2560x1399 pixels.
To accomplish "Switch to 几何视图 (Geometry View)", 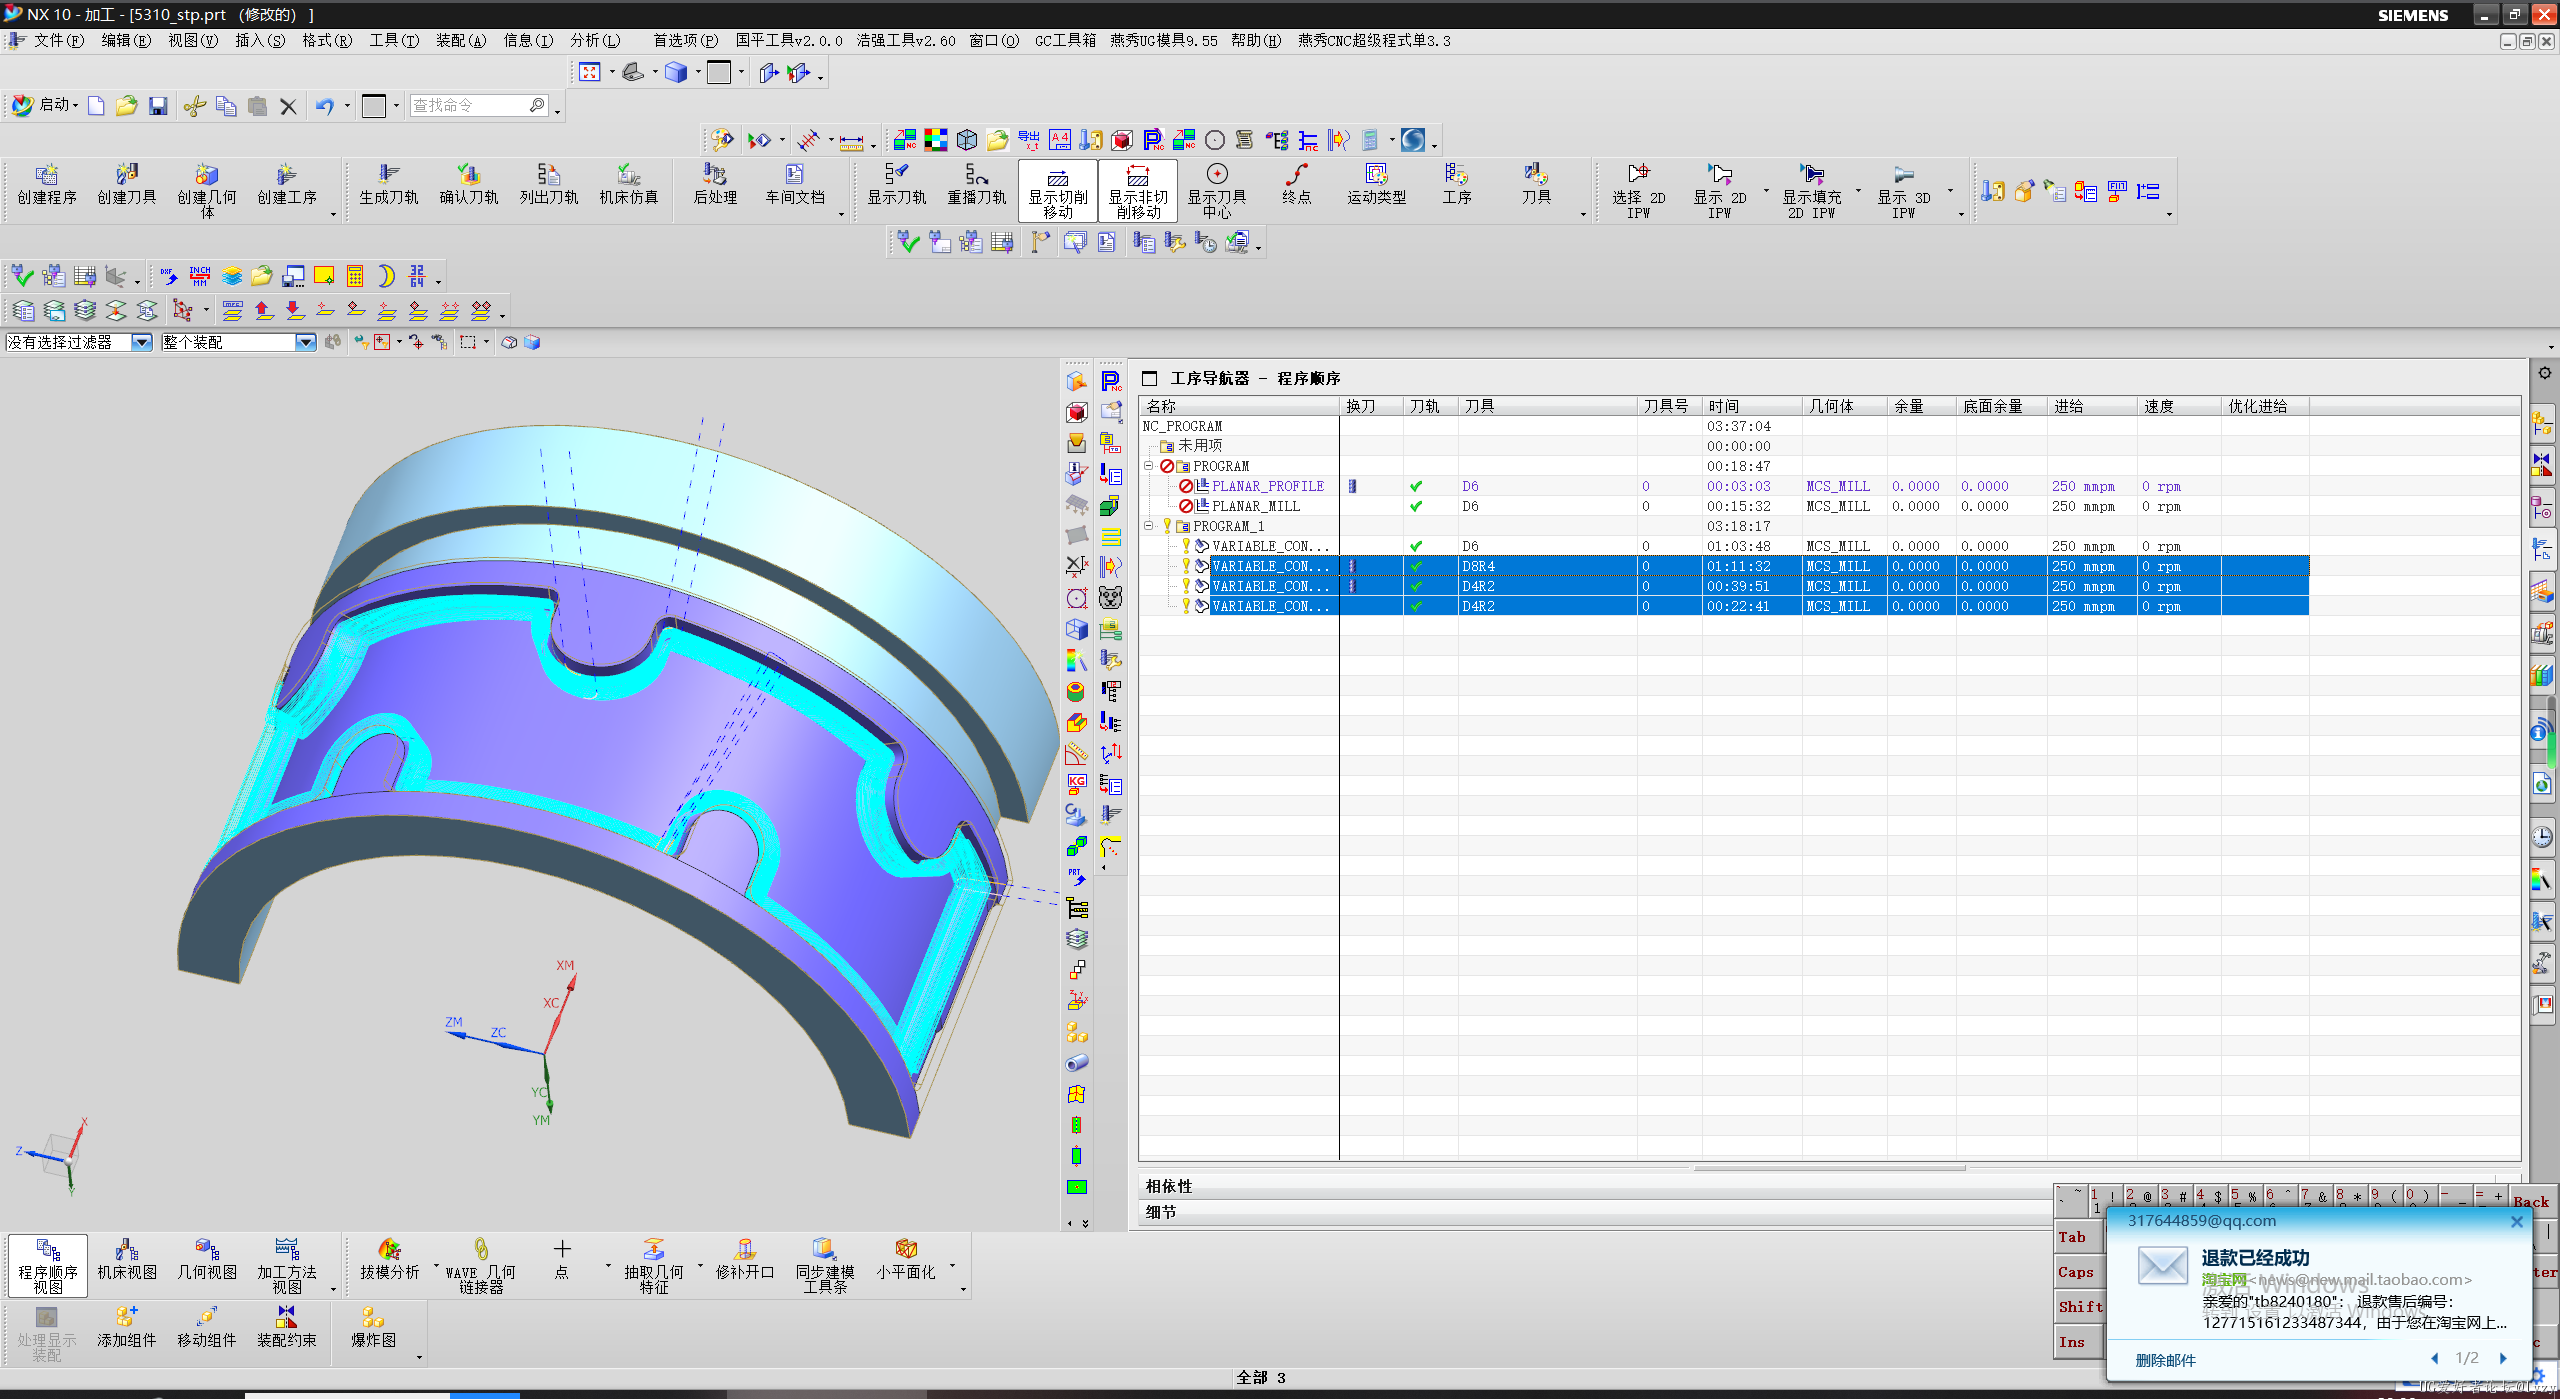I will point(207,1260).
